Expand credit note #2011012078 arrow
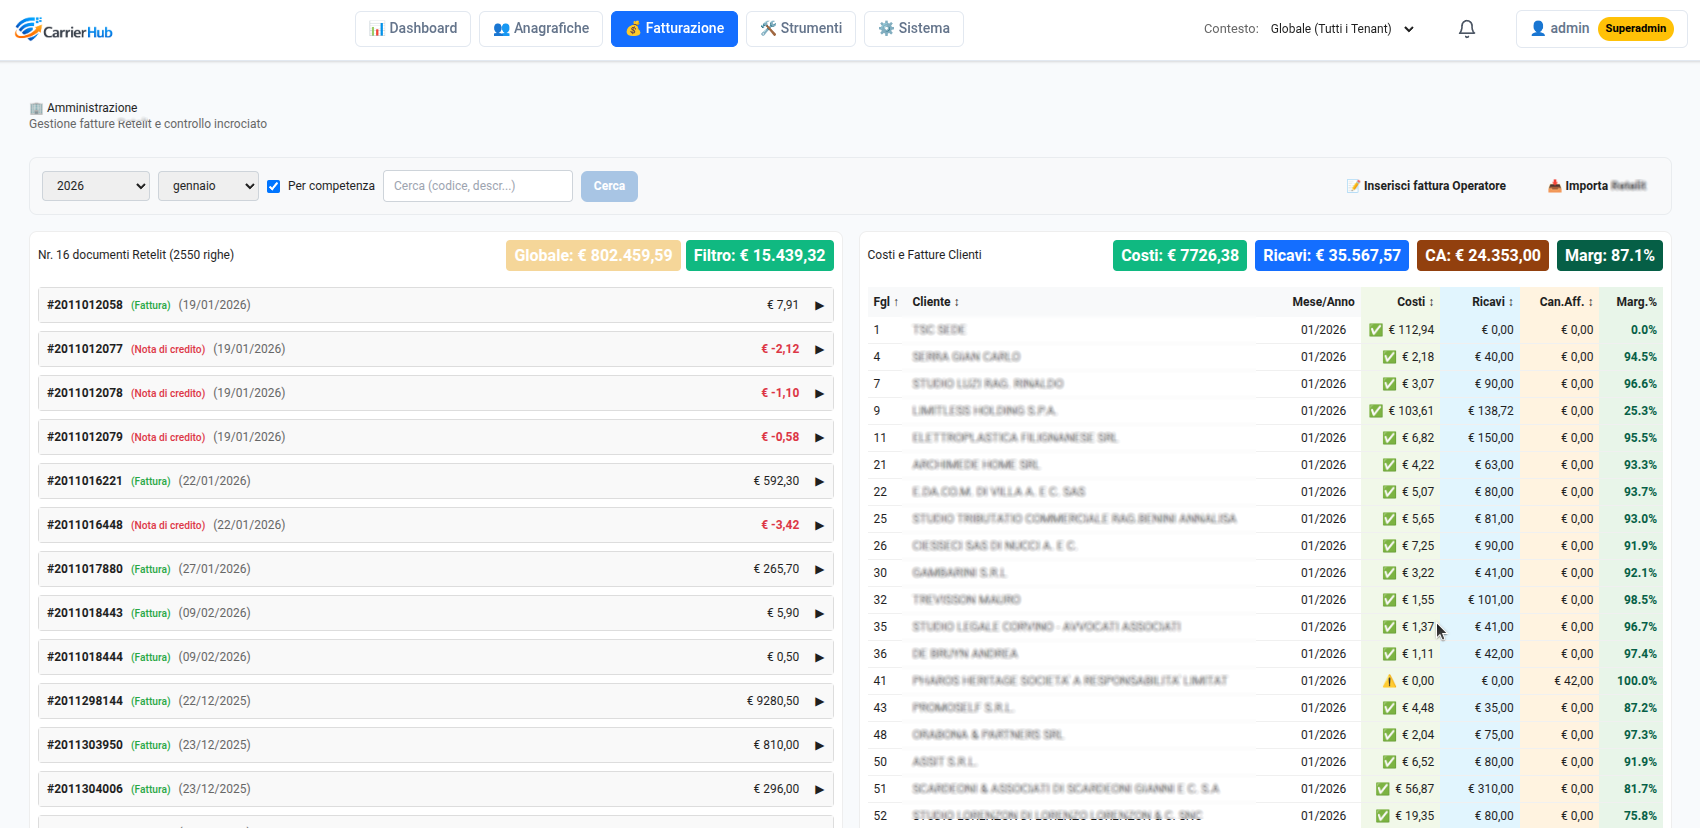 point(819,394)
